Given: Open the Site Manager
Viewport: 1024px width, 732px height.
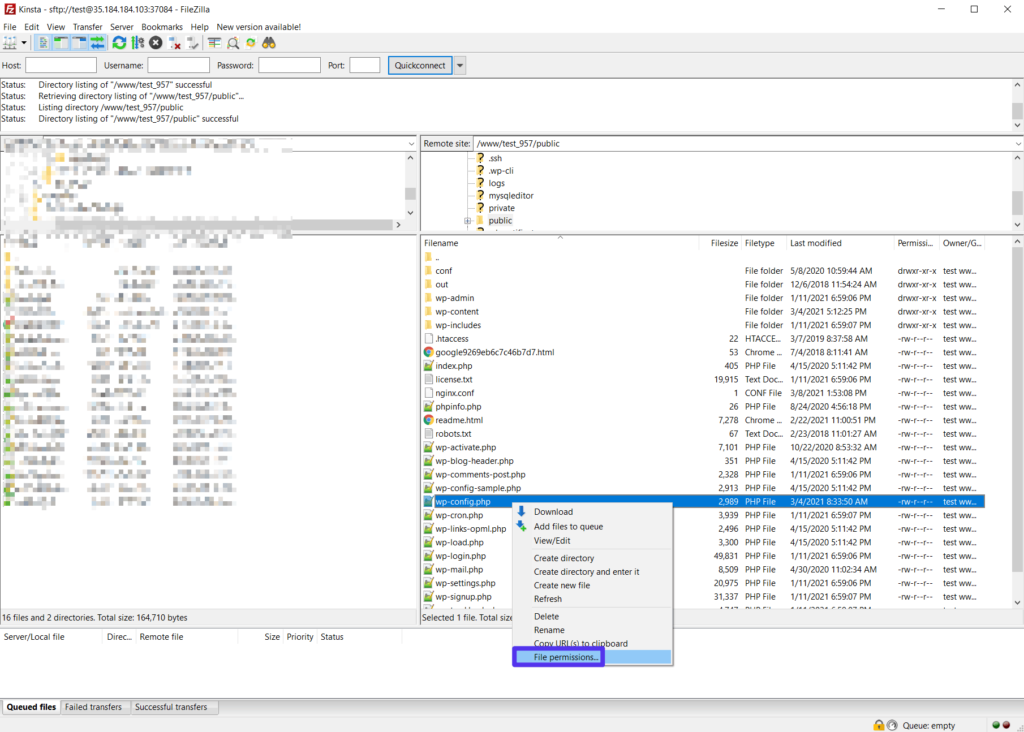Looking at the screenshot, I should (x=10, y=42).
